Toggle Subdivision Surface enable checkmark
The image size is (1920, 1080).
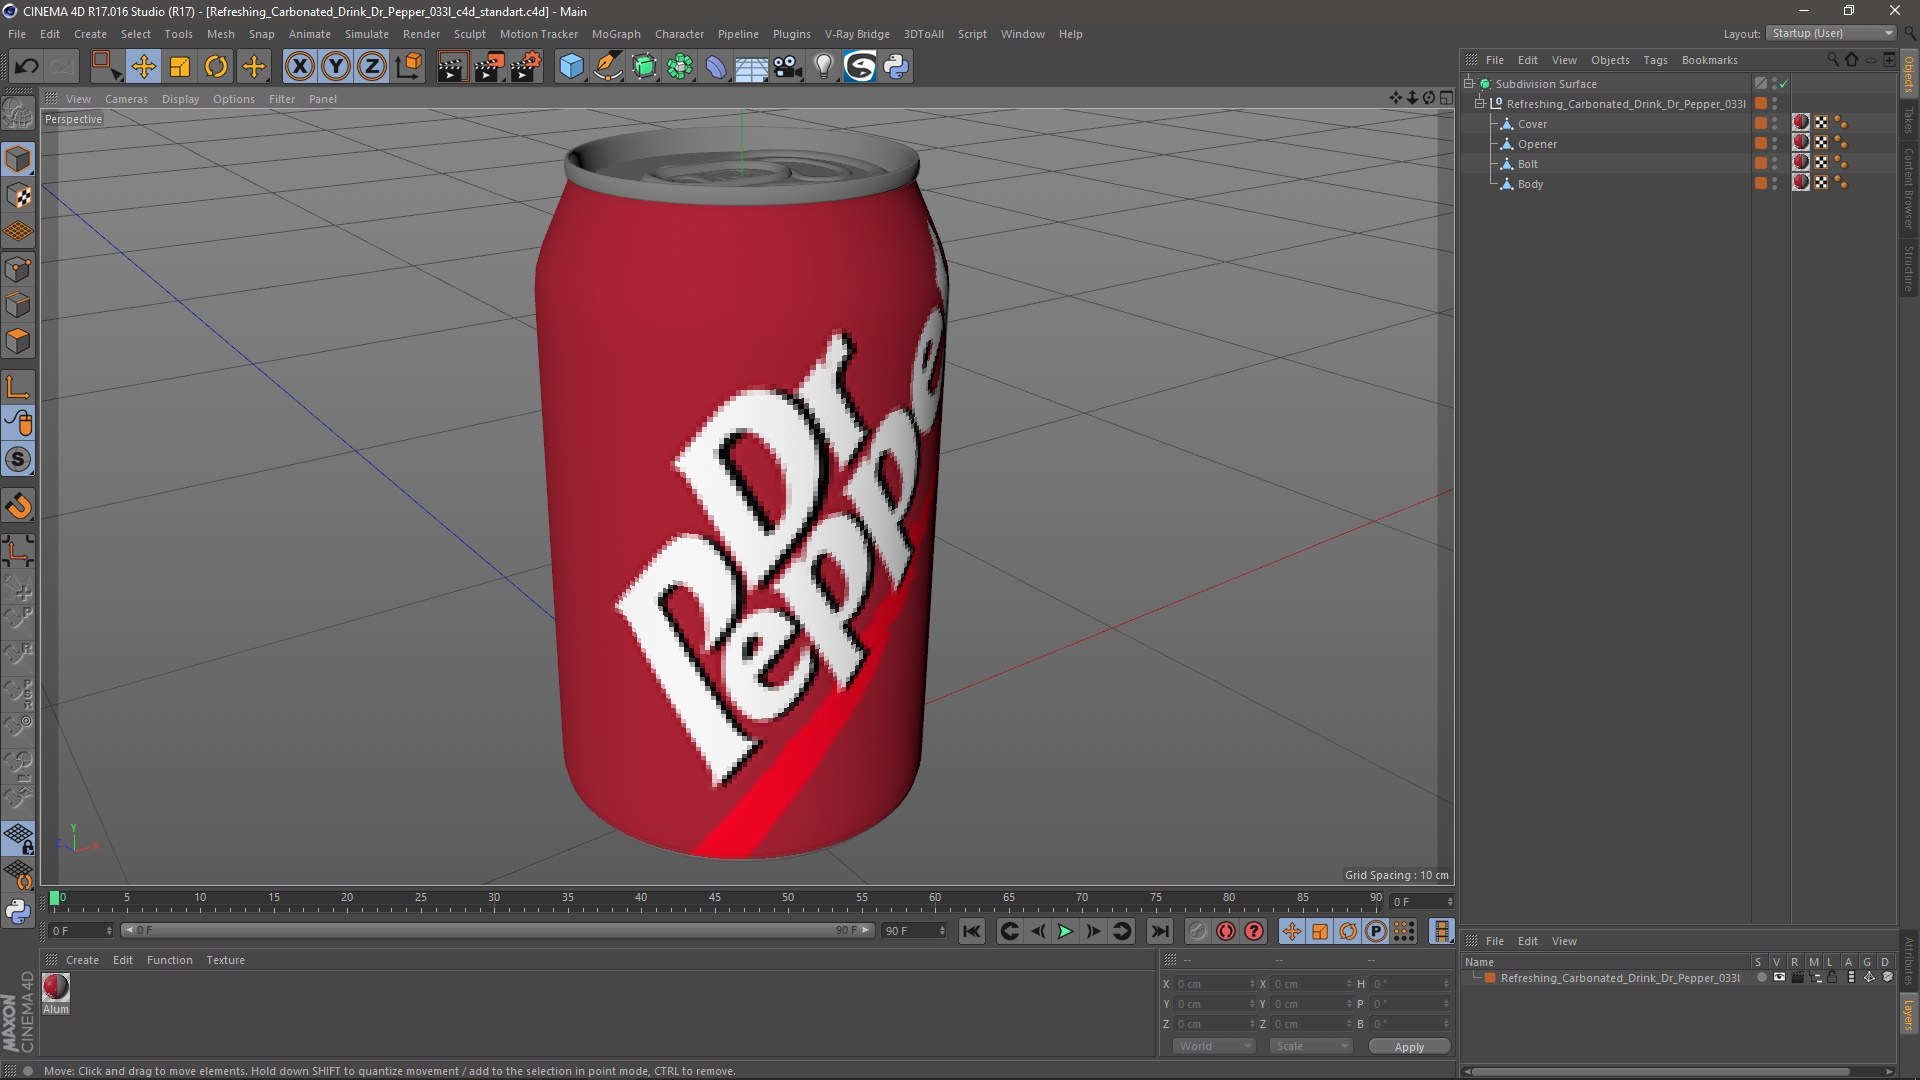(x=1784, y=84)
